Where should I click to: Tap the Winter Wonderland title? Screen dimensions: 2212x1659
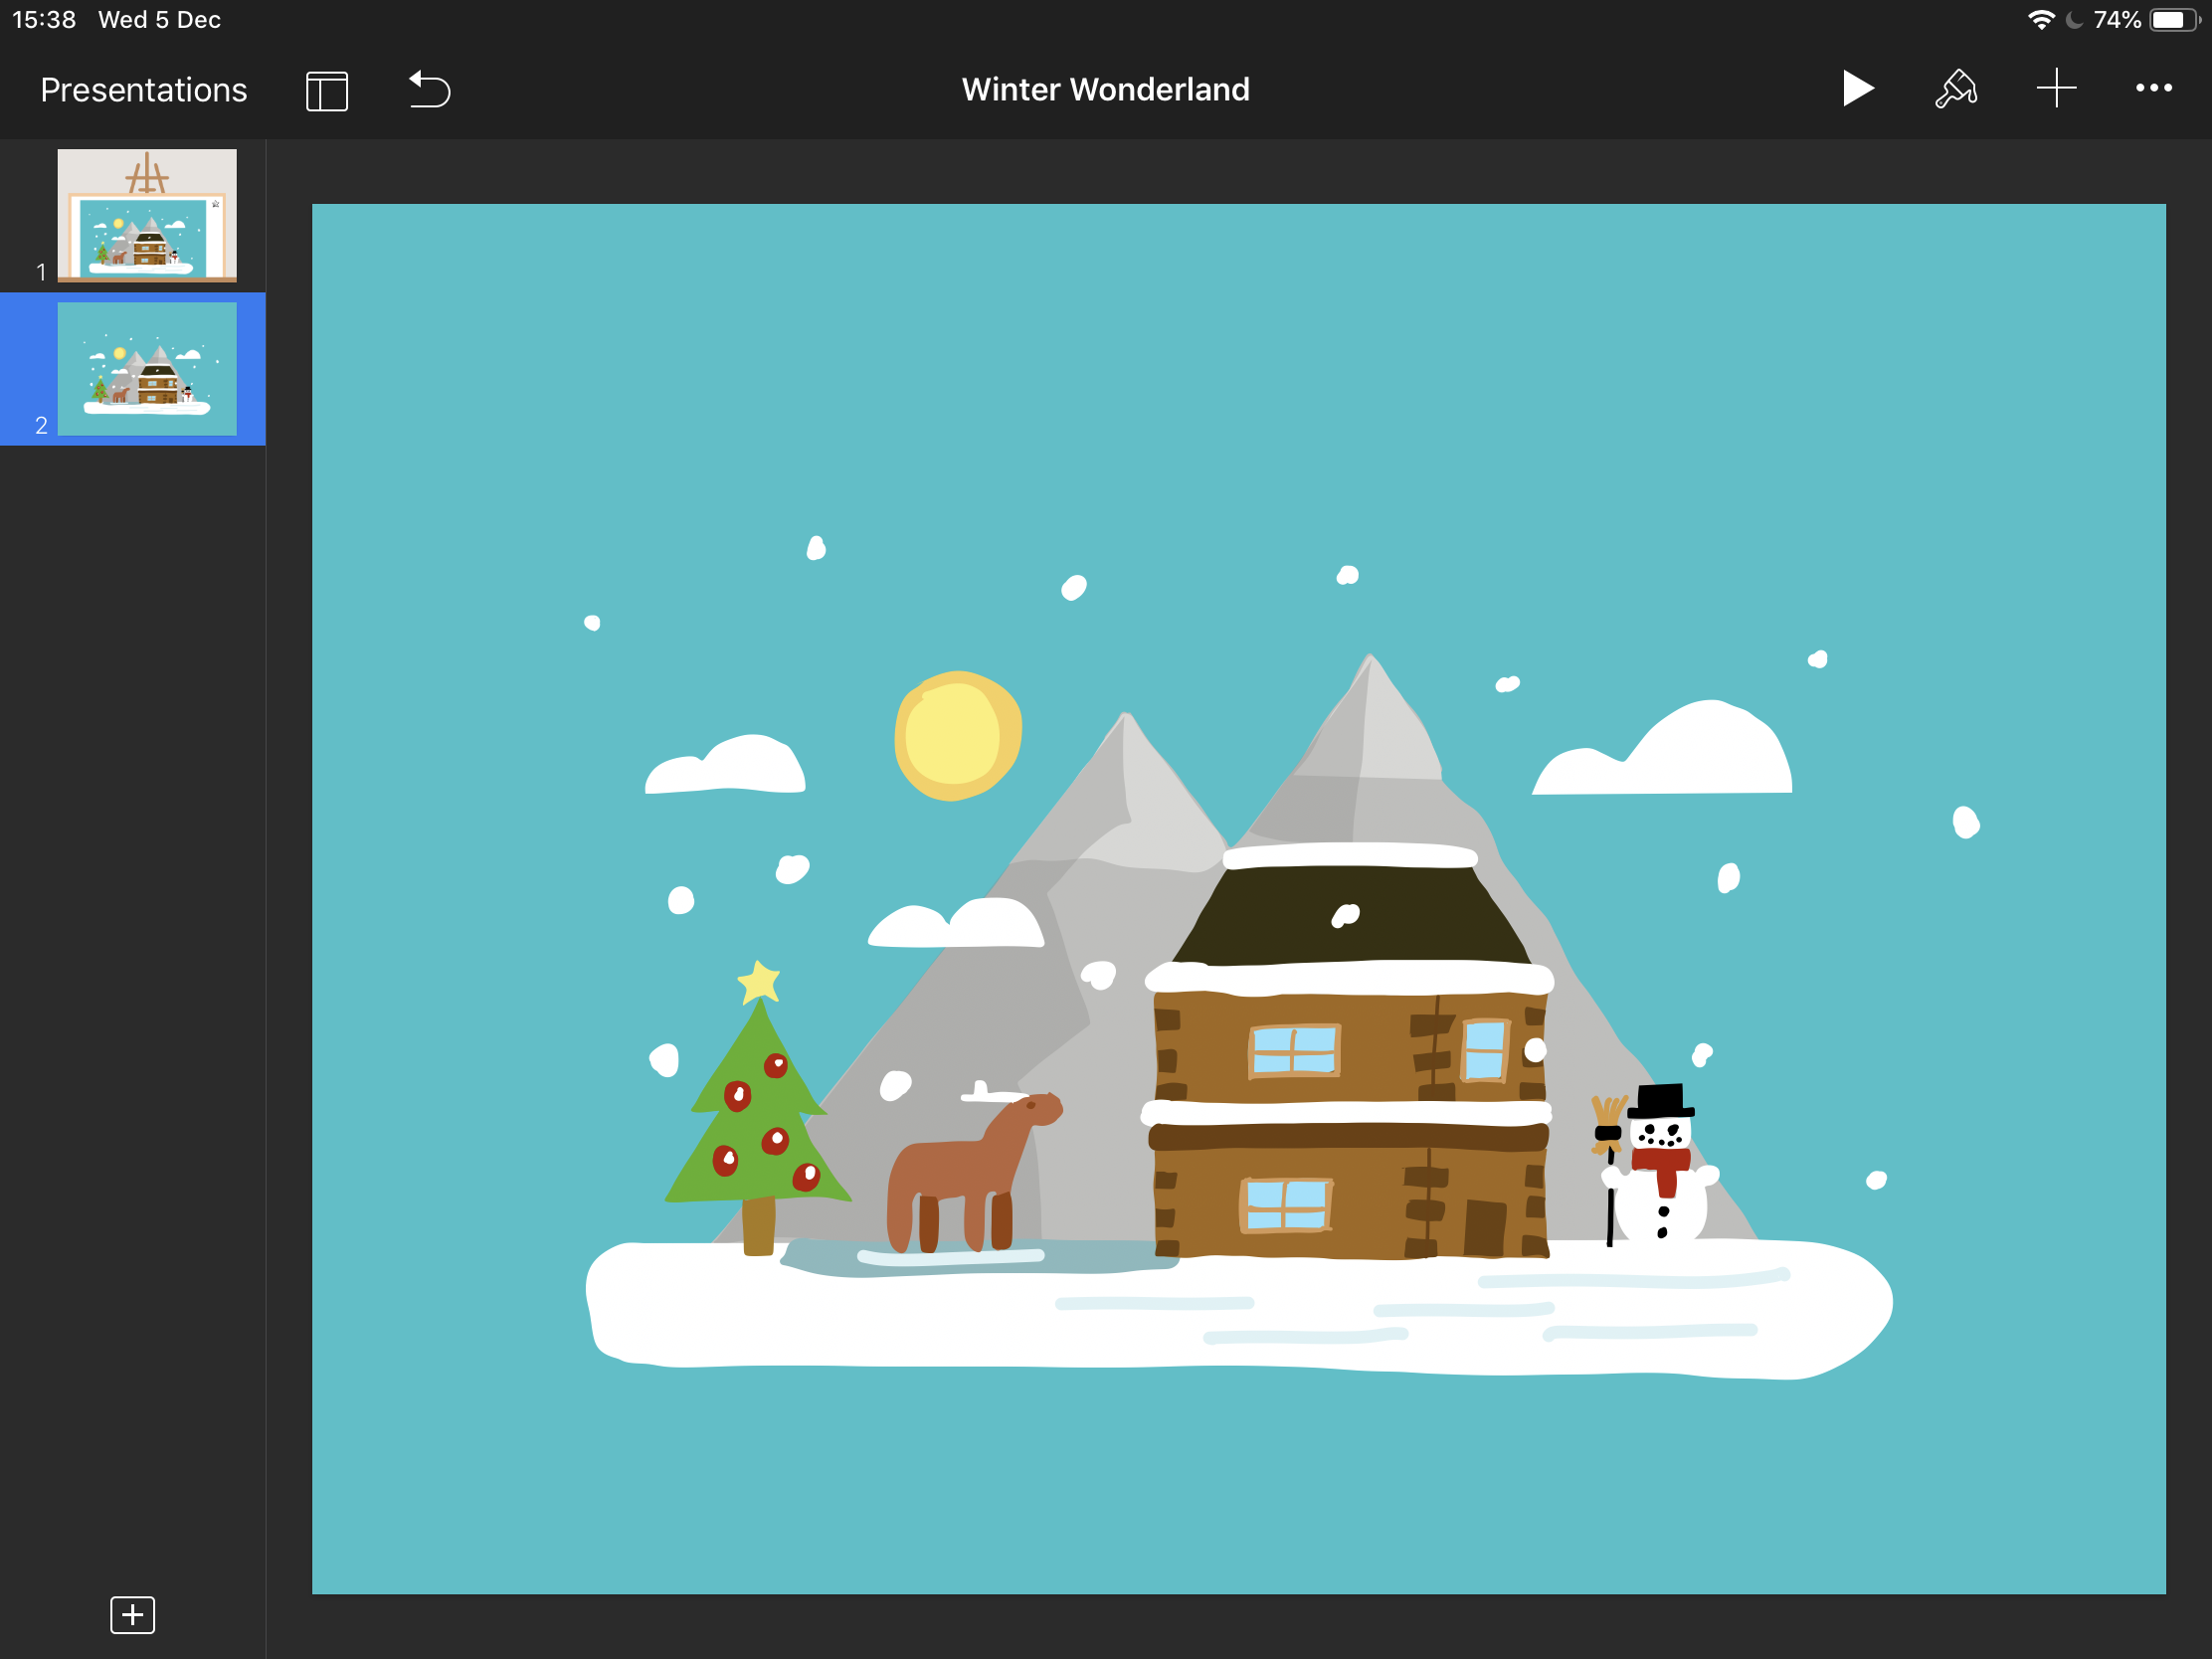point(1105,89)
